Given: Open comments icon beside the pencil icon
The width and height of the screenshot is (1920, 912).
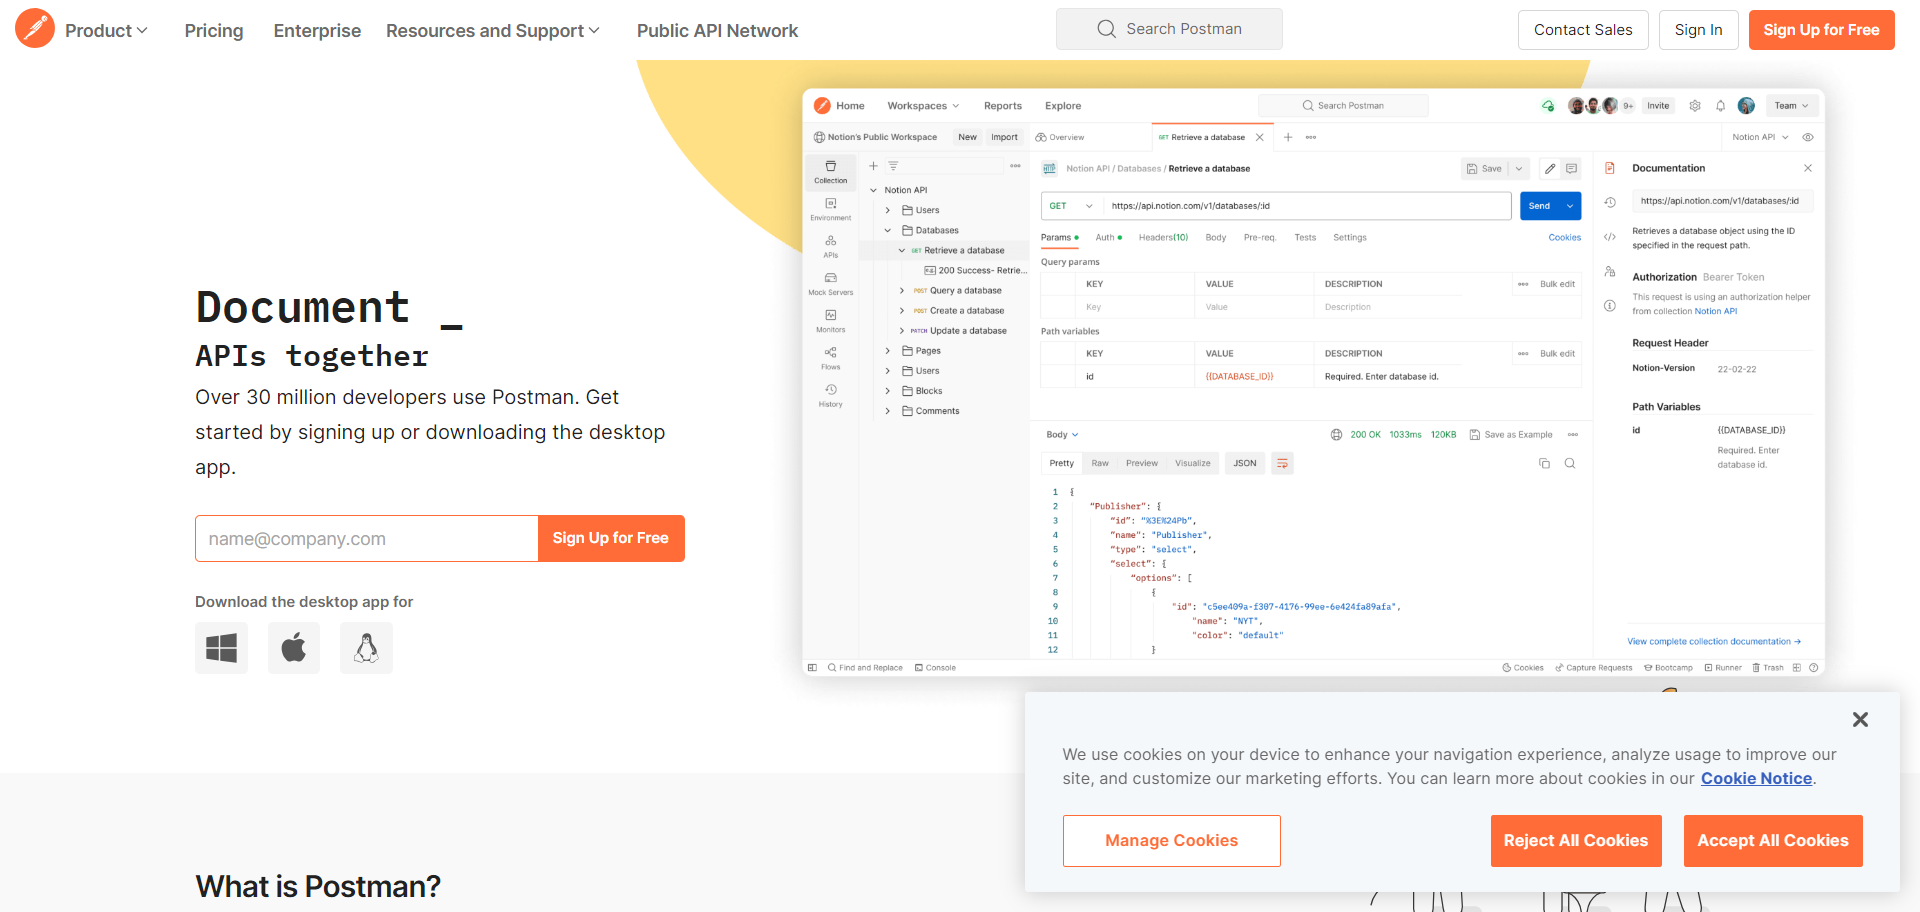Looking at the screenshot, I should pos(1571,169).
